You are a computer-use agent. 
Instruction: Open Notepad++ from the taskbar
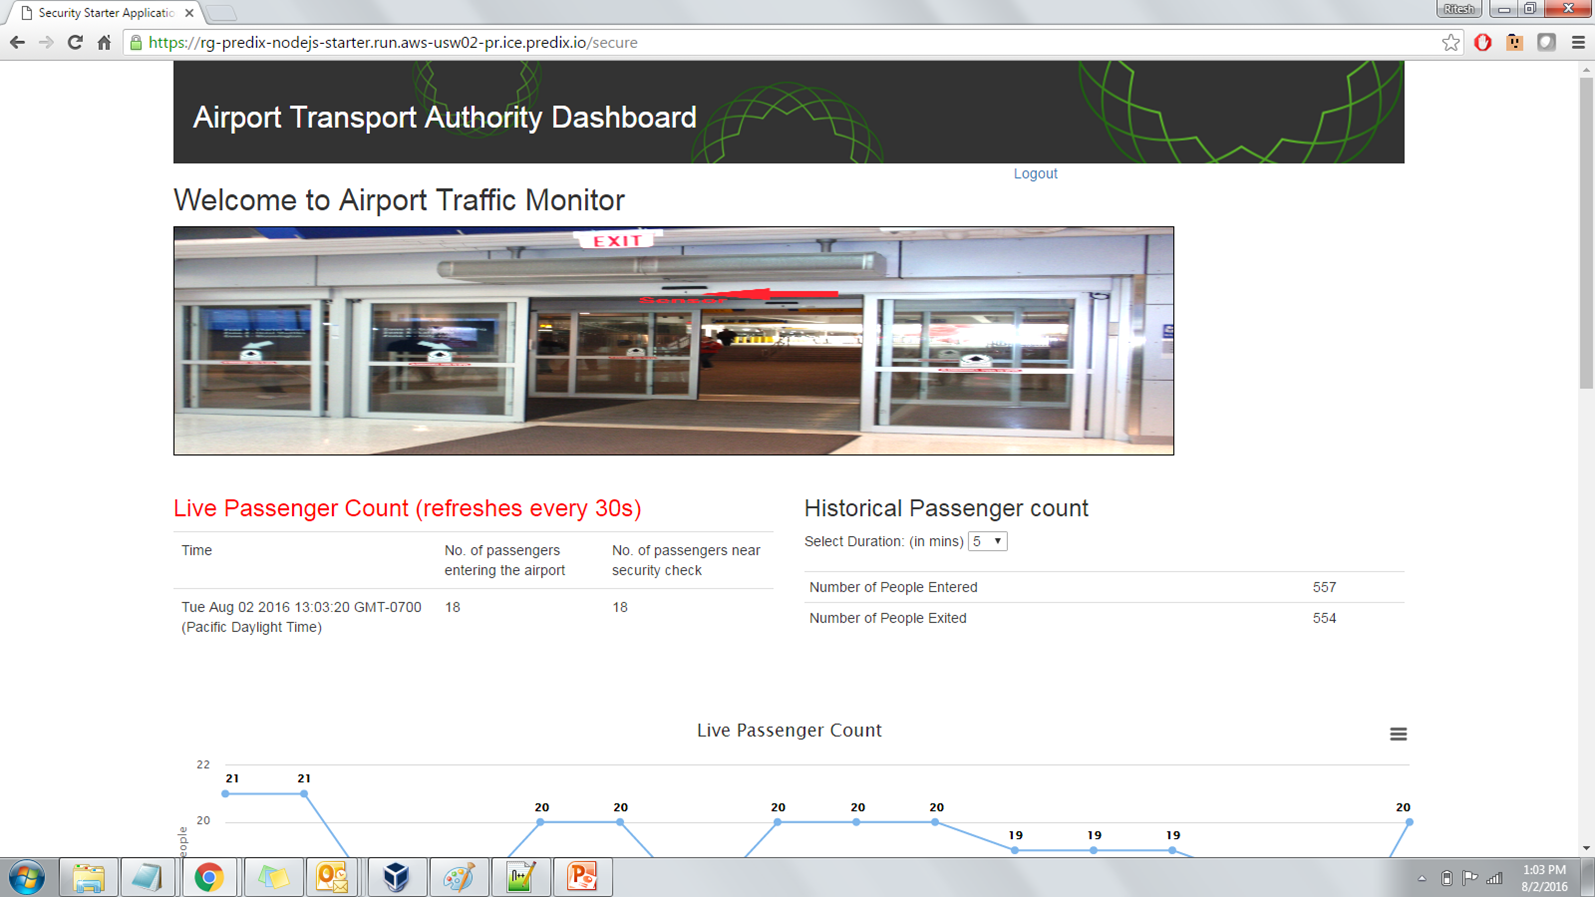coord(521,878)
